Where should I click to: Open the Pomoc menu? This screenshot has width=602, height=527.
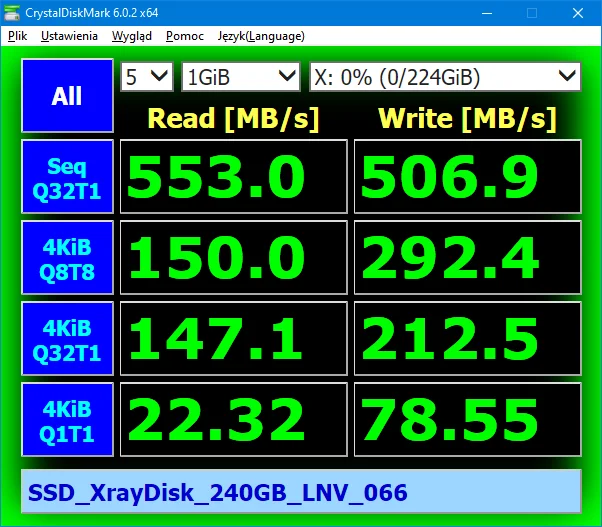(x=185, y=36)
